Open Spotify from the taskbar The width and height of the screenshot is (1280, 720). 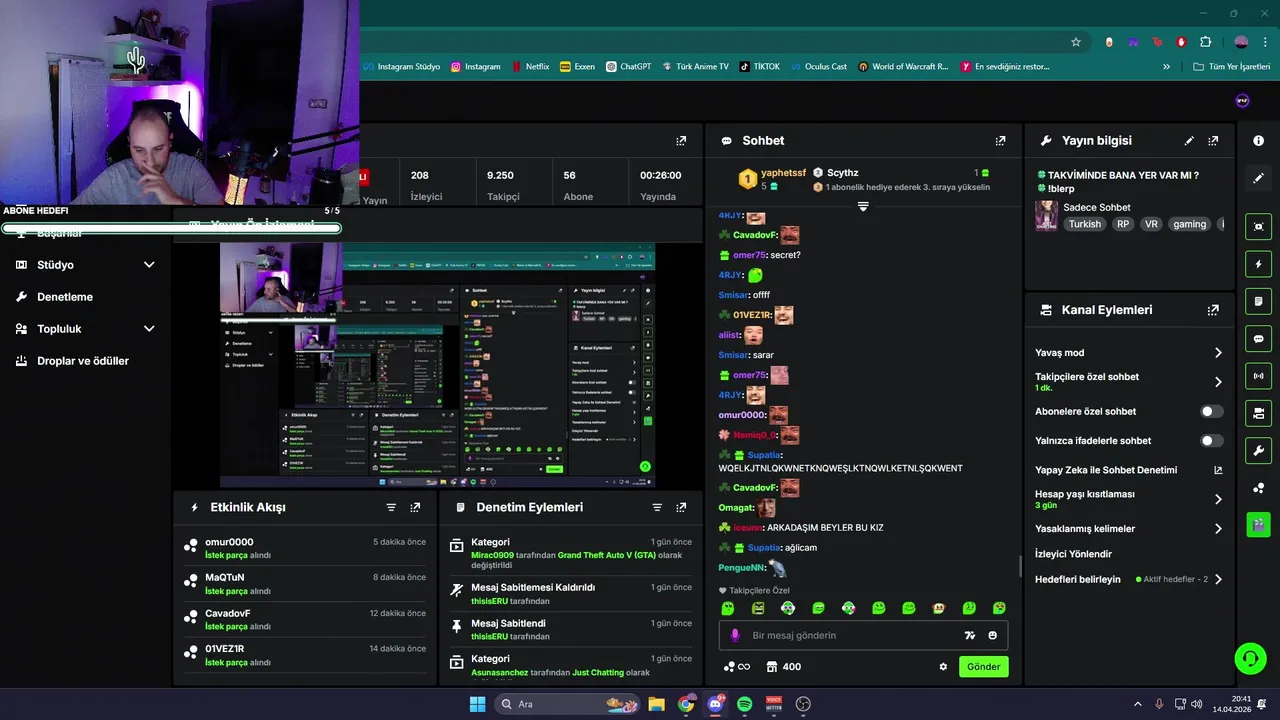pyautogui.click(x=744, y=704)
